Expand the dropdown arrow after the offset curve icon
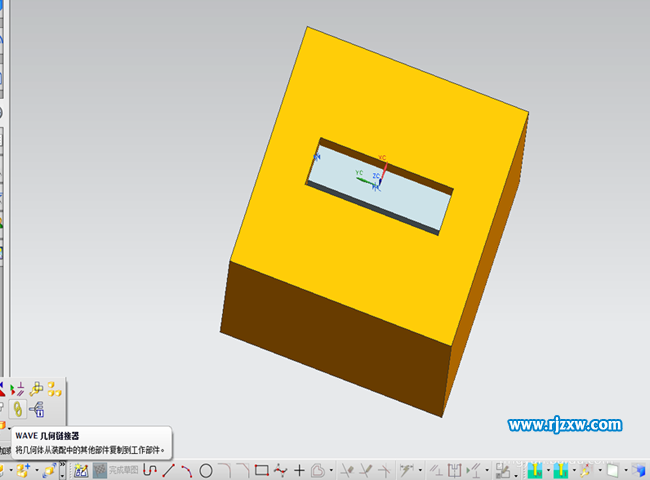This screenshot has height=480, width=650. tap(331, 470)
